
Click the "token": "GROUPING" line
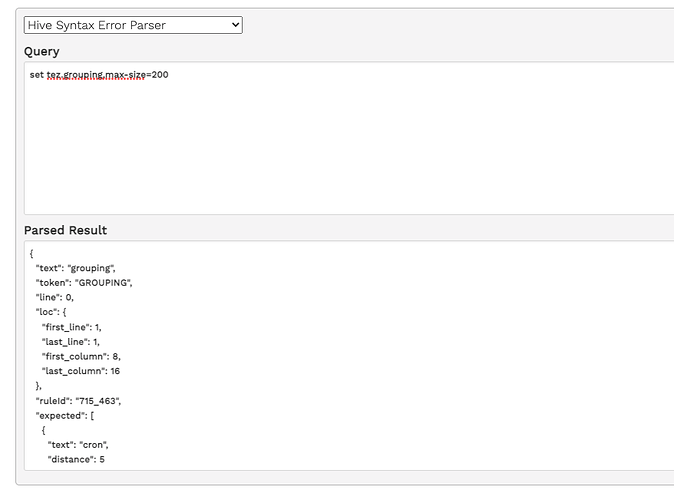(x=84, y=283)
